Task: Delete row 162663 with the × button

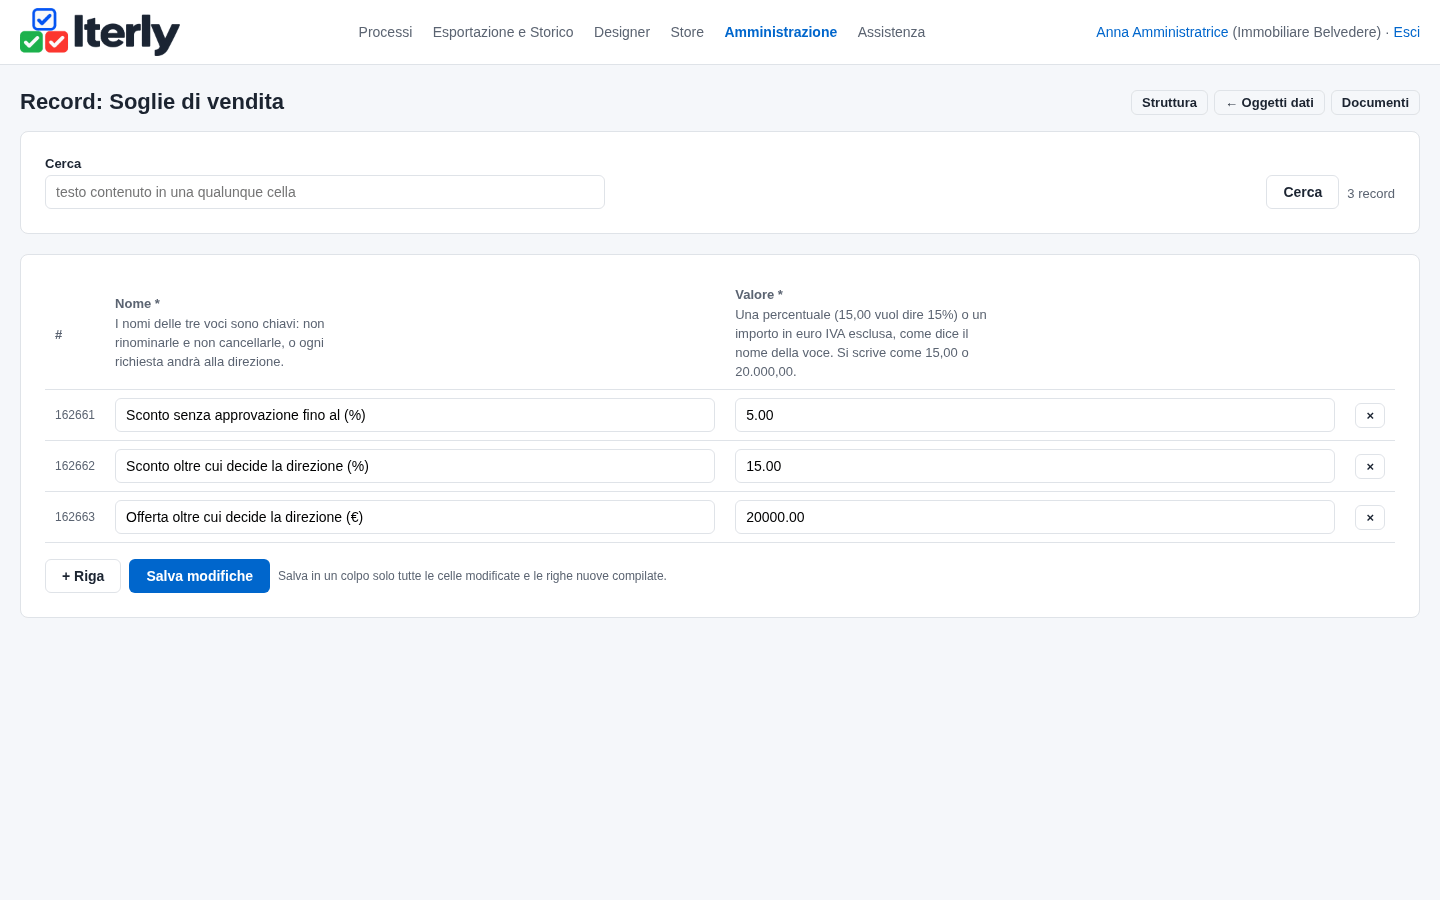Action: (x=1370, y=517)
